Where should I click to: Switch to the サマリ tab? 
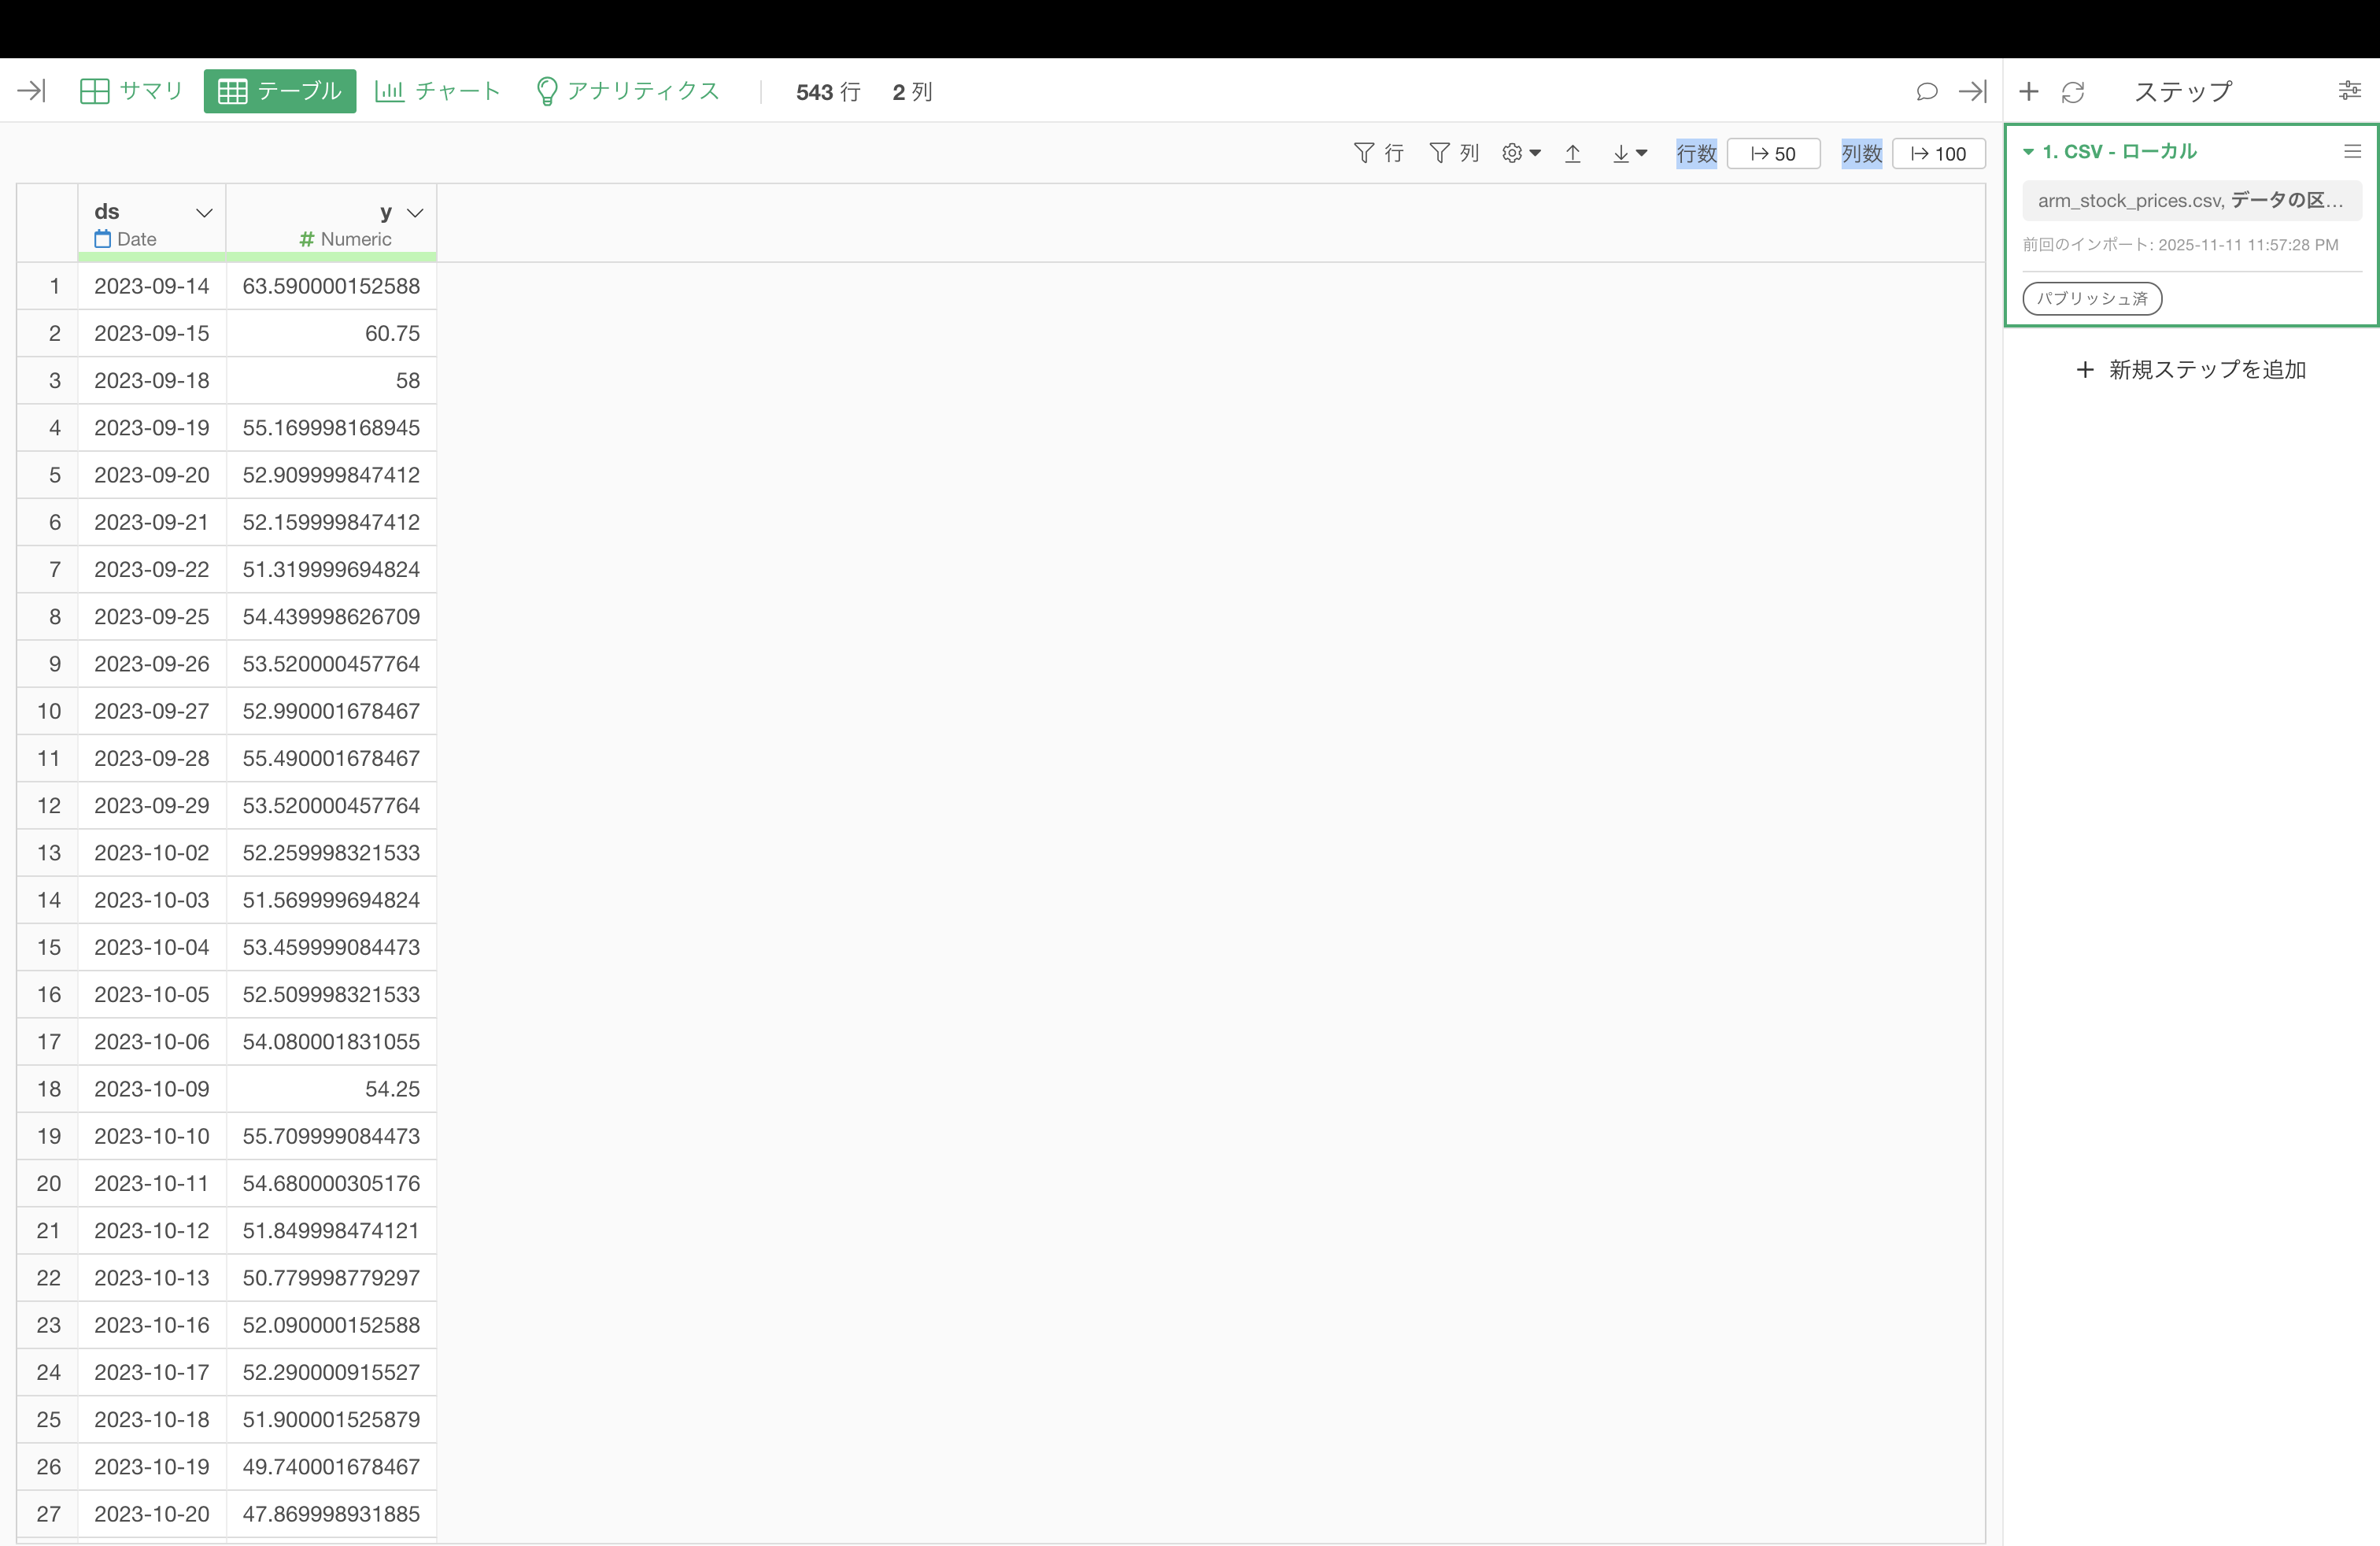(x=132, y=91)
